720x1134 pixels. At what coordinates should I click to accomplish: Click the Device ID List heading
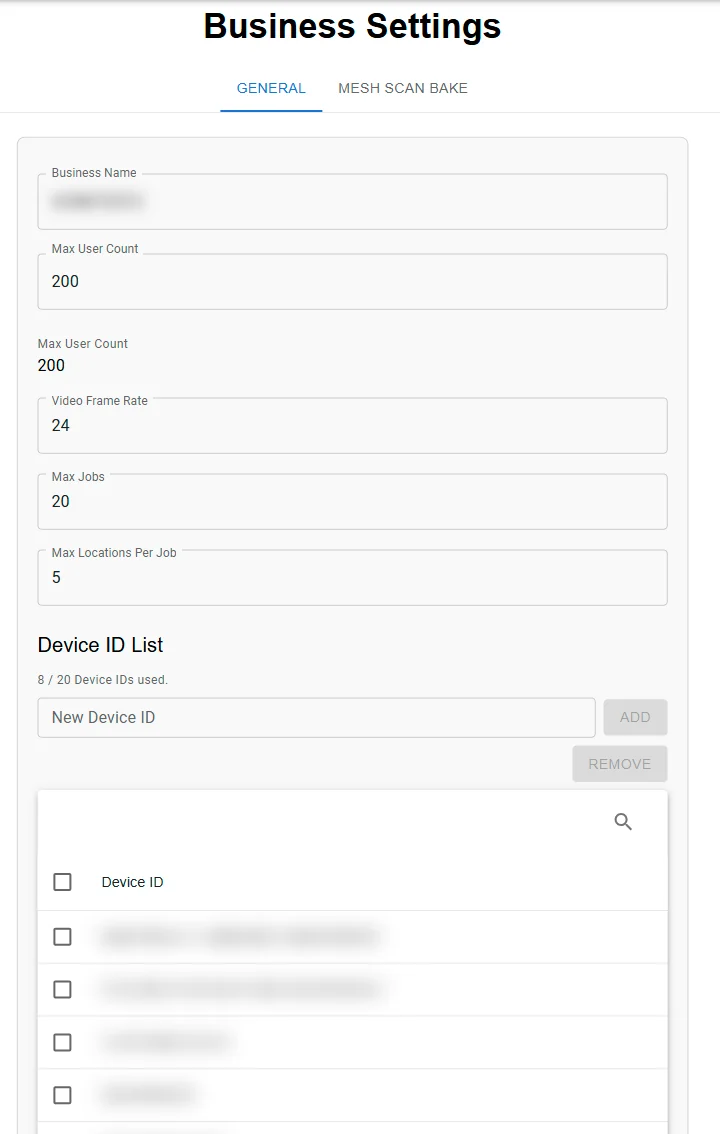click(x=100, y=645)
